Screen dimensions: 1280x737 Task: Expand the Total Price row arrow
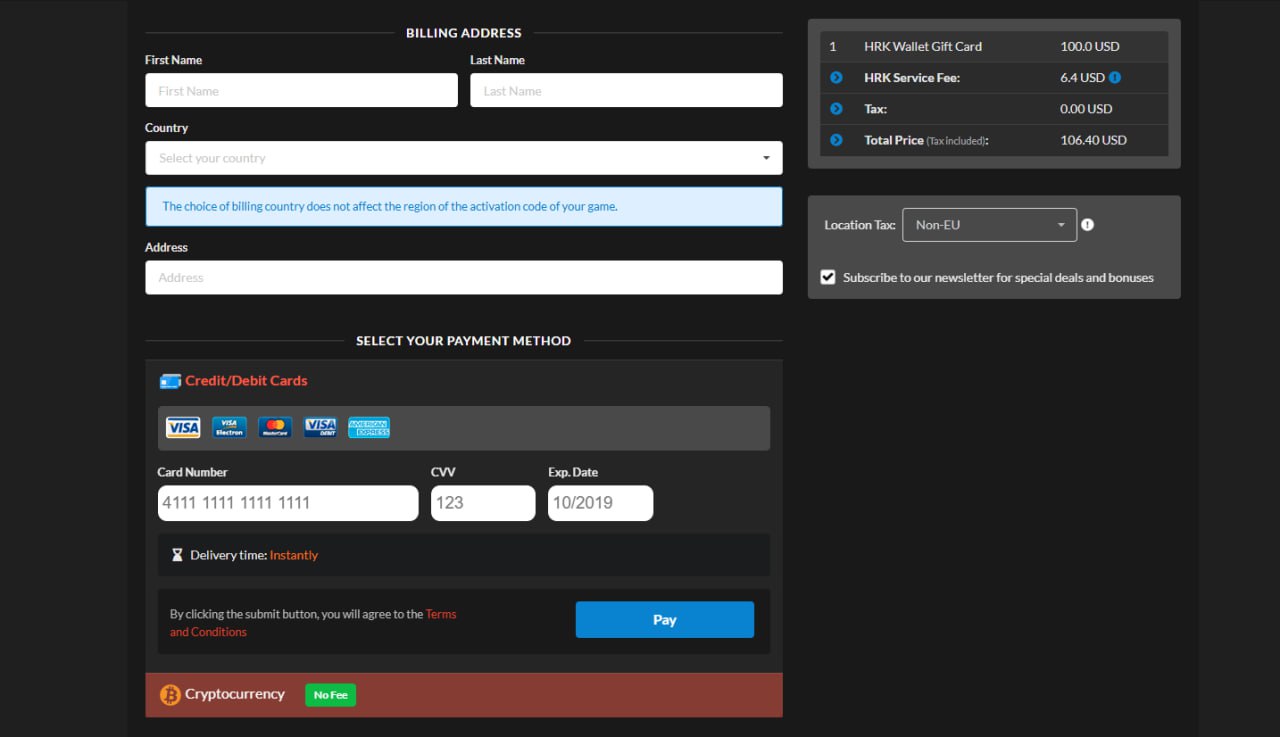[836, 140]
